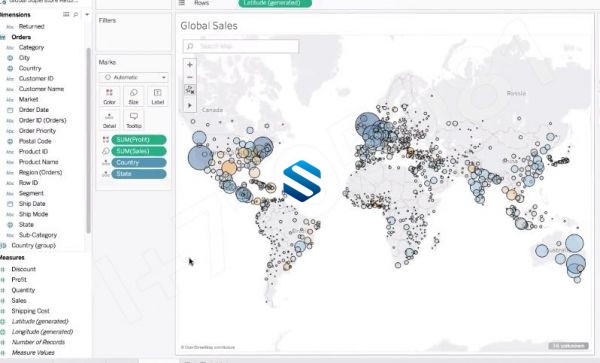This screenshot has height=363, width=600.
Task: Click the calendar icon next to Order Date
Action: tap(10, 110)
